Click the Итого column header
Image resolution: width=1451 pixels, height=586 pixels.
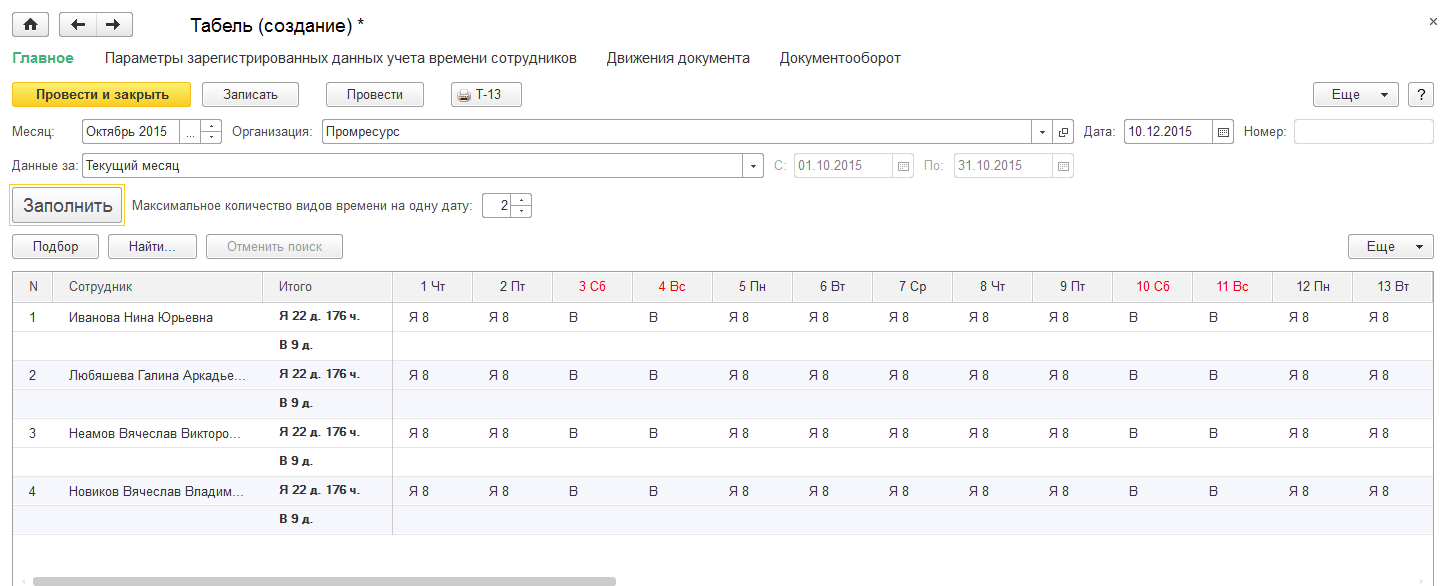click(328, 286)
